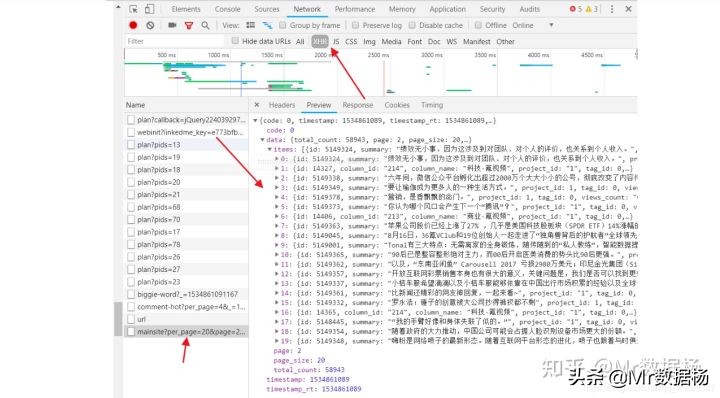Collapse the data object node

coord(263,140)
